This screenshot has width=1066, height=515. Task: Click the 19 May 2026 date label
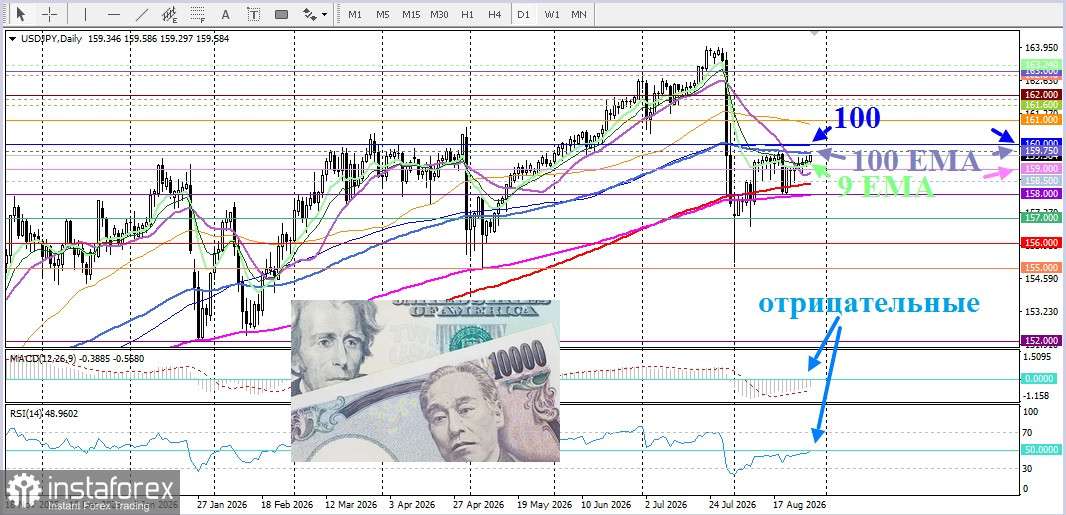click(x=543, y=505)
